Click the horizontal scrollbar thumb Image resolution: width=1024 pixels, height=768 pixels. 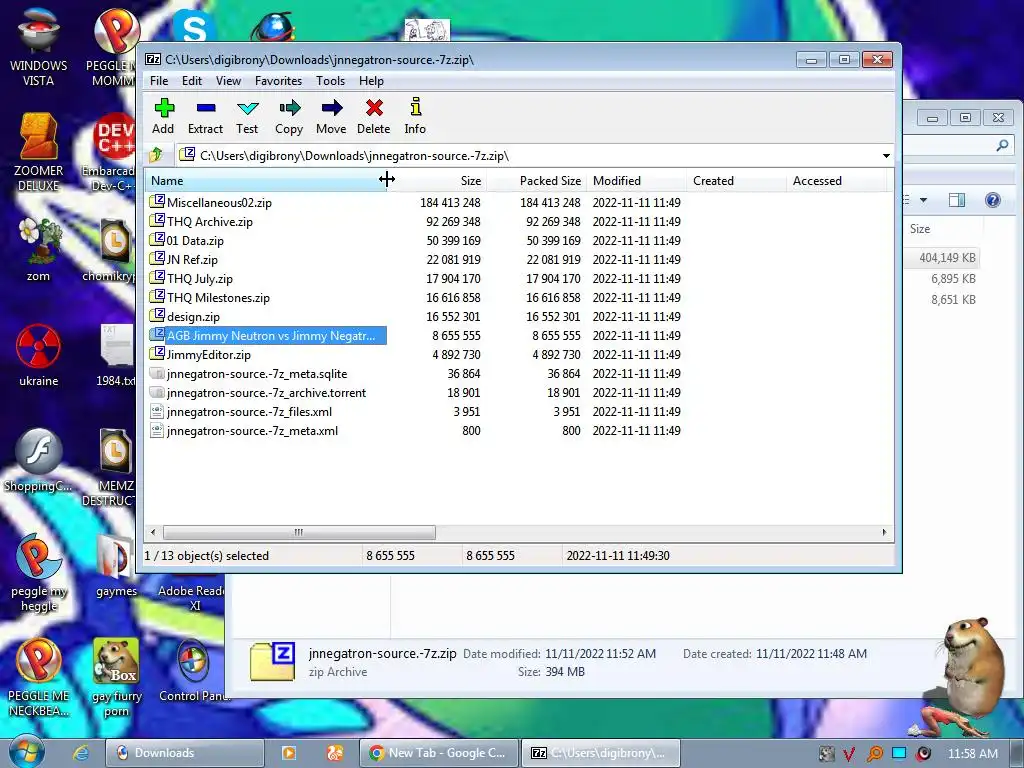coord(298,532)
